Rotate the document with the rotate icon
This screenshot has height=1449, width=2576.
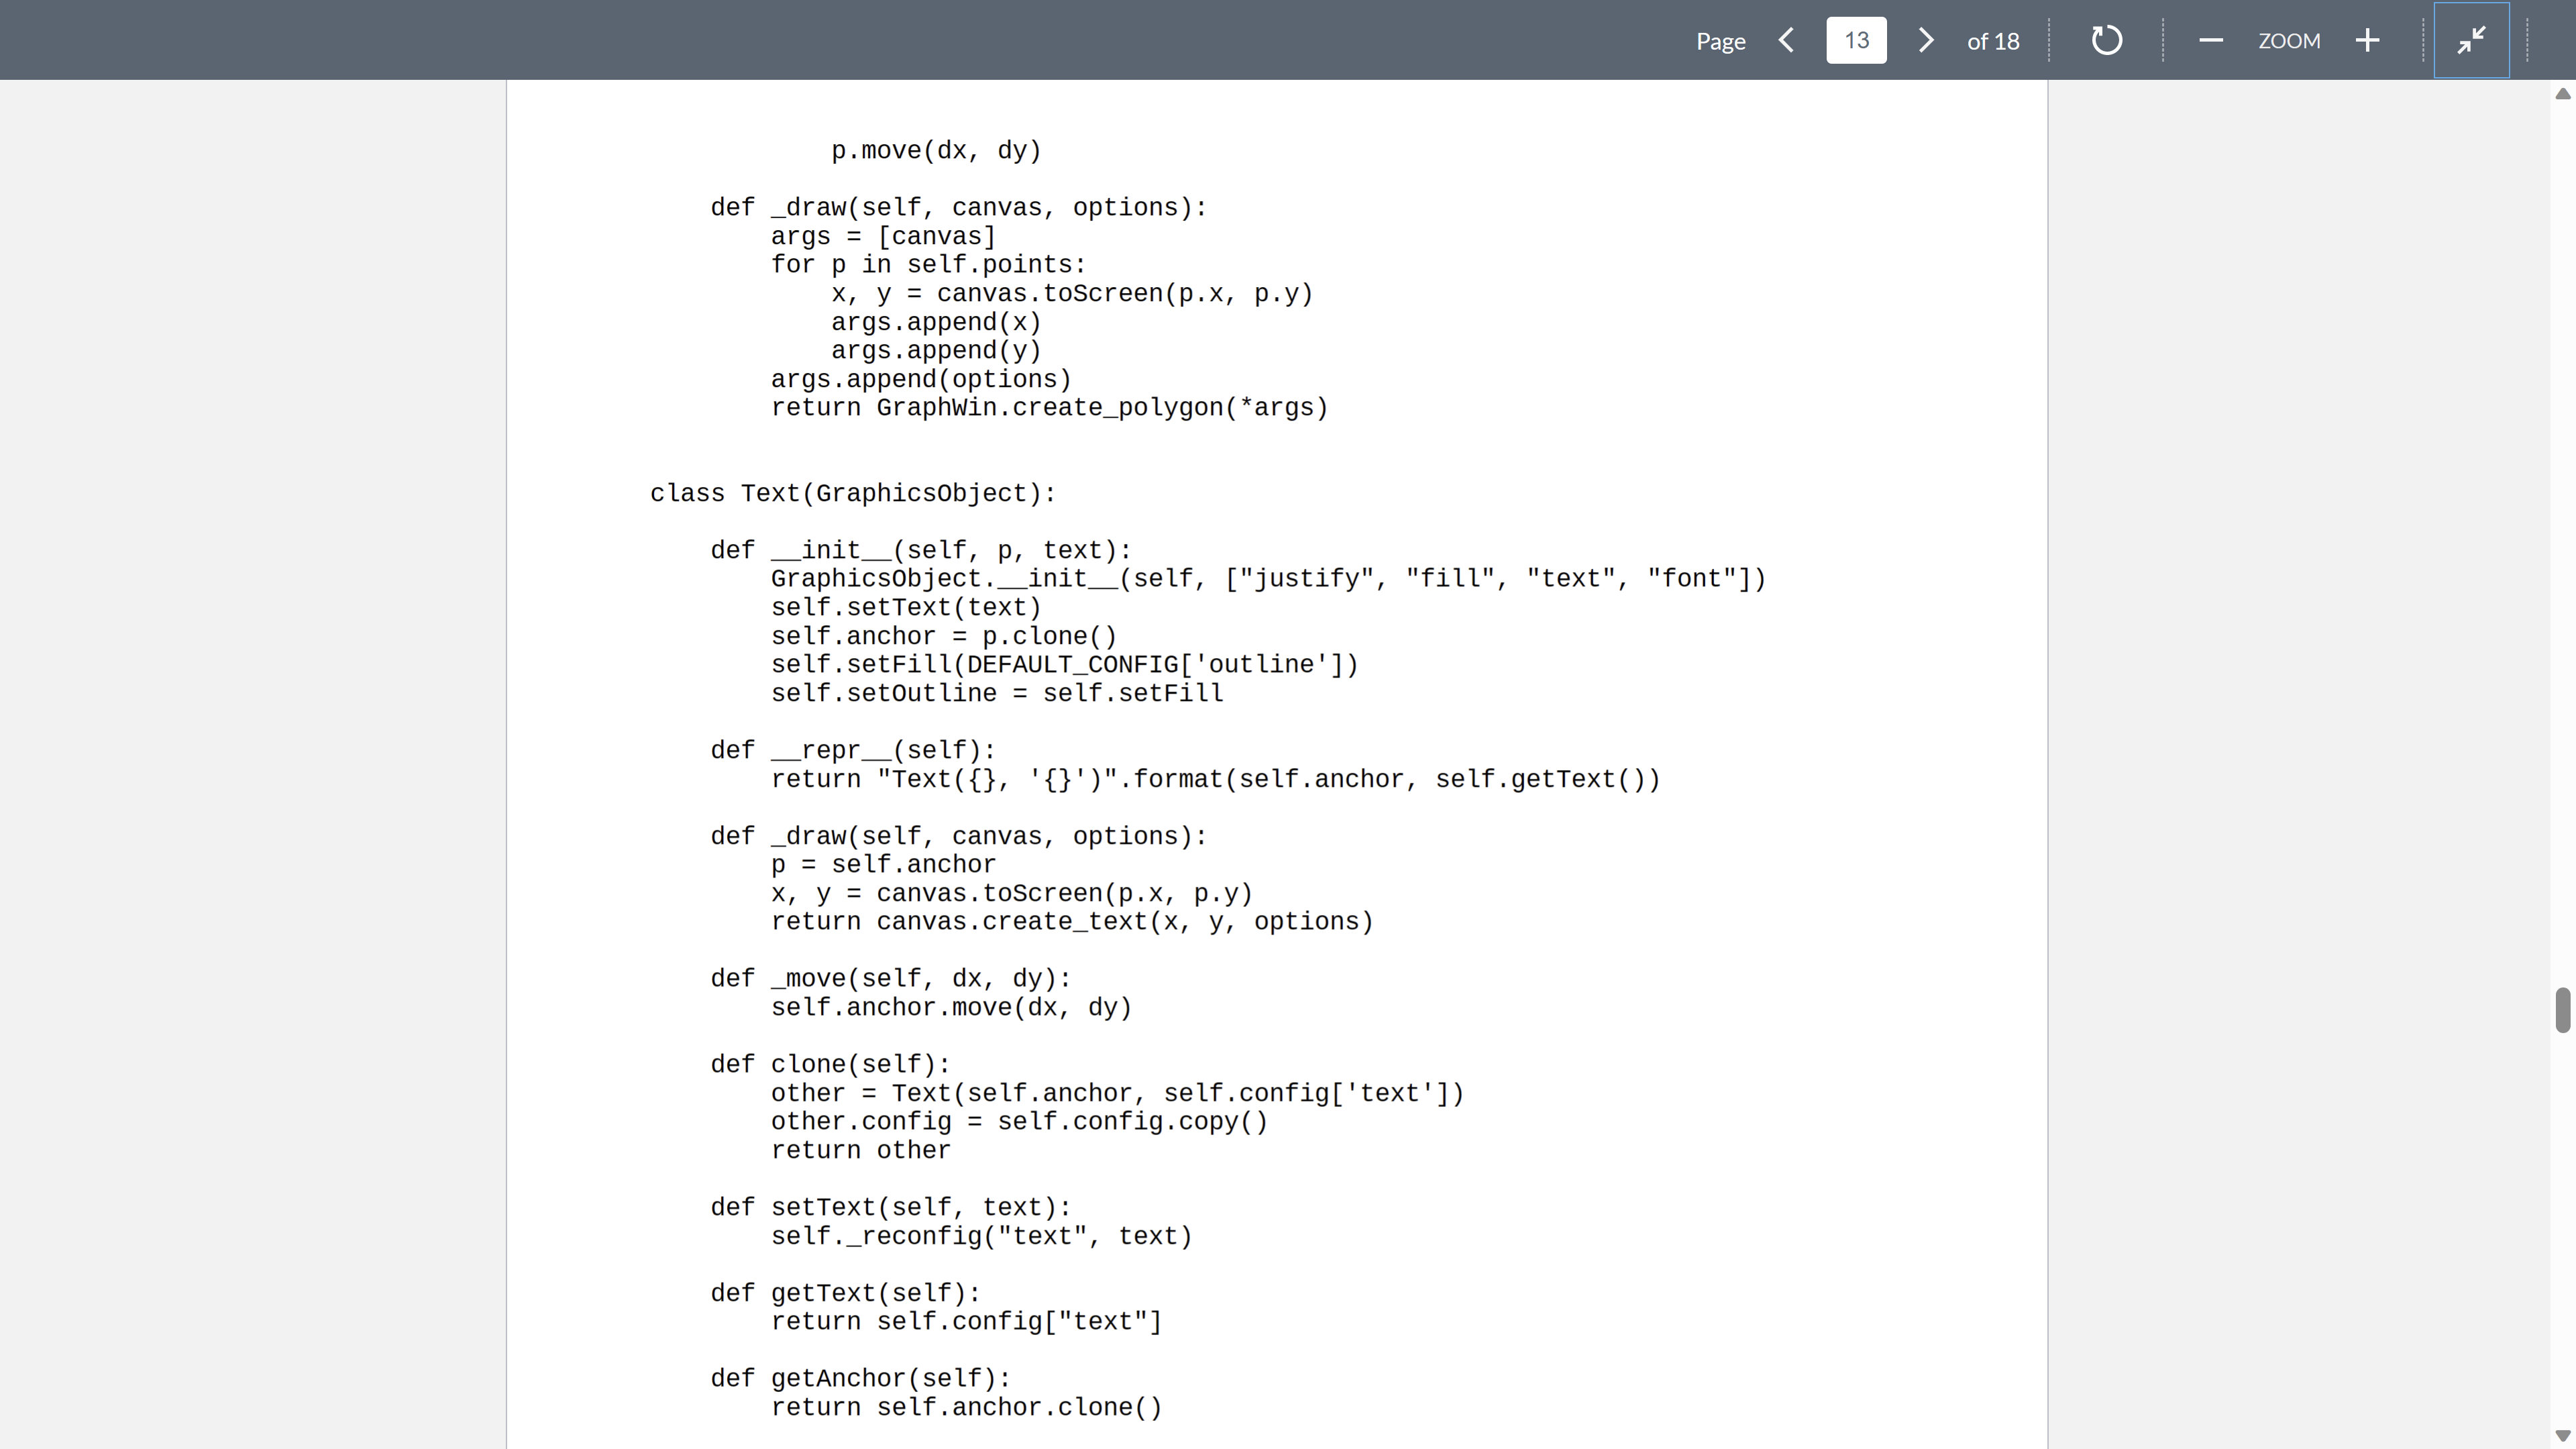tap(2106, 40)
